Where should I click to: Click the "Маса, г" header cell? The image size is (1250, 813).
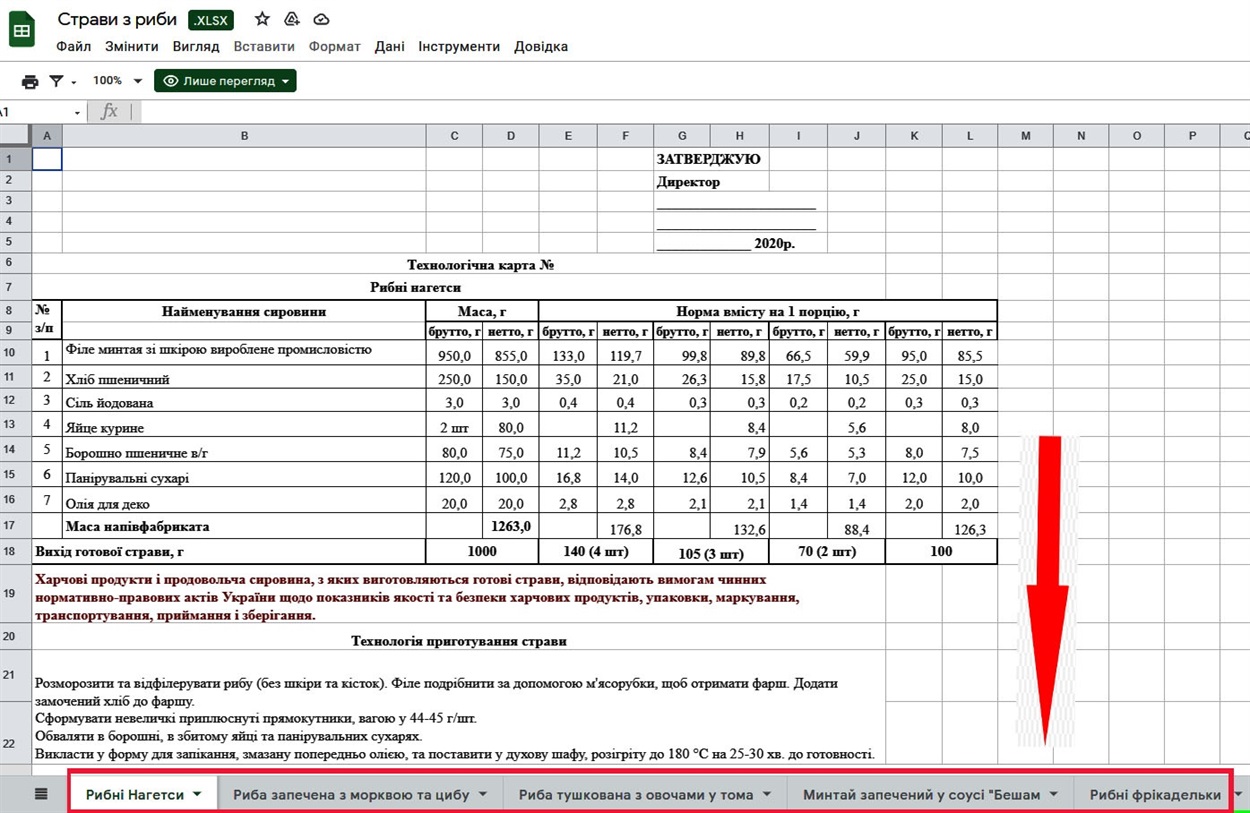[482, 311]
